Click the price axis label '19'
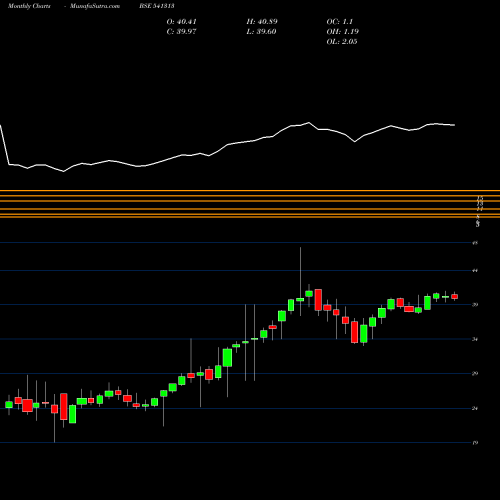The image size is (500, 500). click(x=475, y=443)
